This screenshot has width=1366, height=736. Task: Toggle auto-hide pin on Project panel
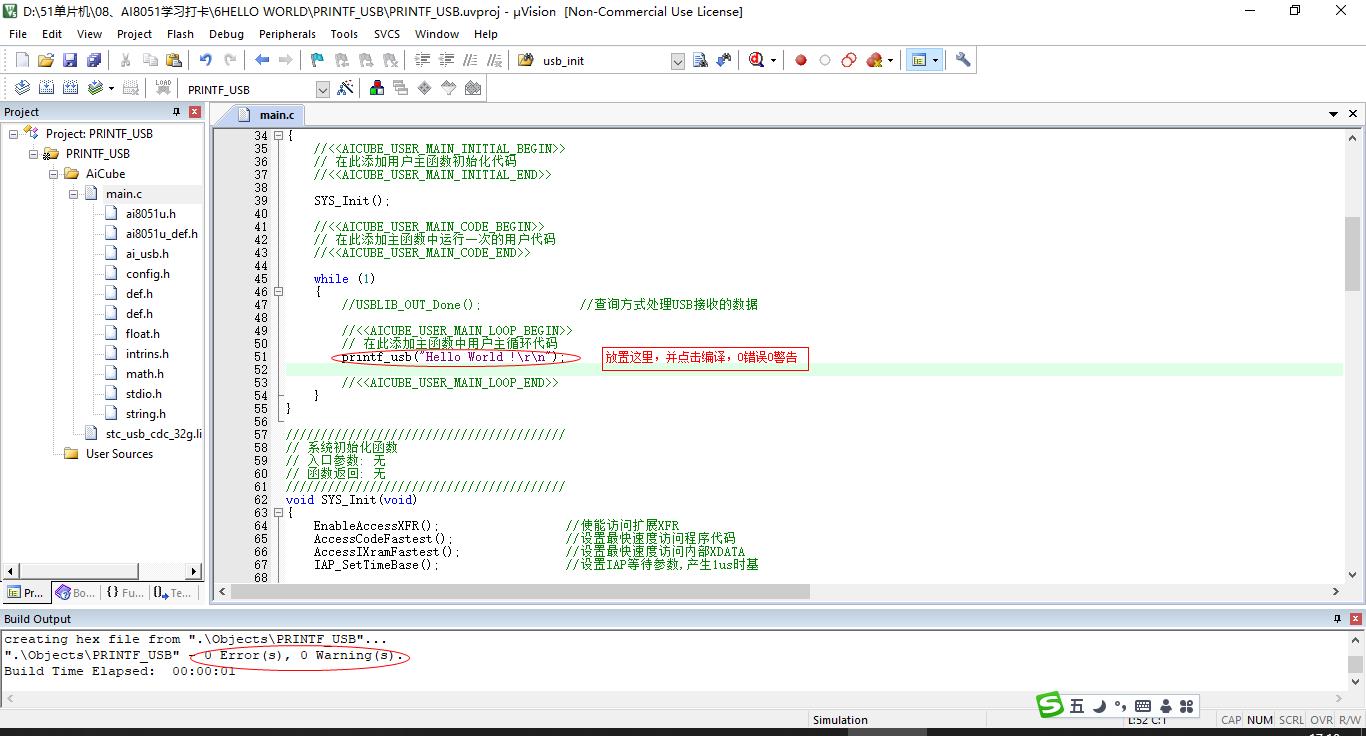[x=177, y=112]
